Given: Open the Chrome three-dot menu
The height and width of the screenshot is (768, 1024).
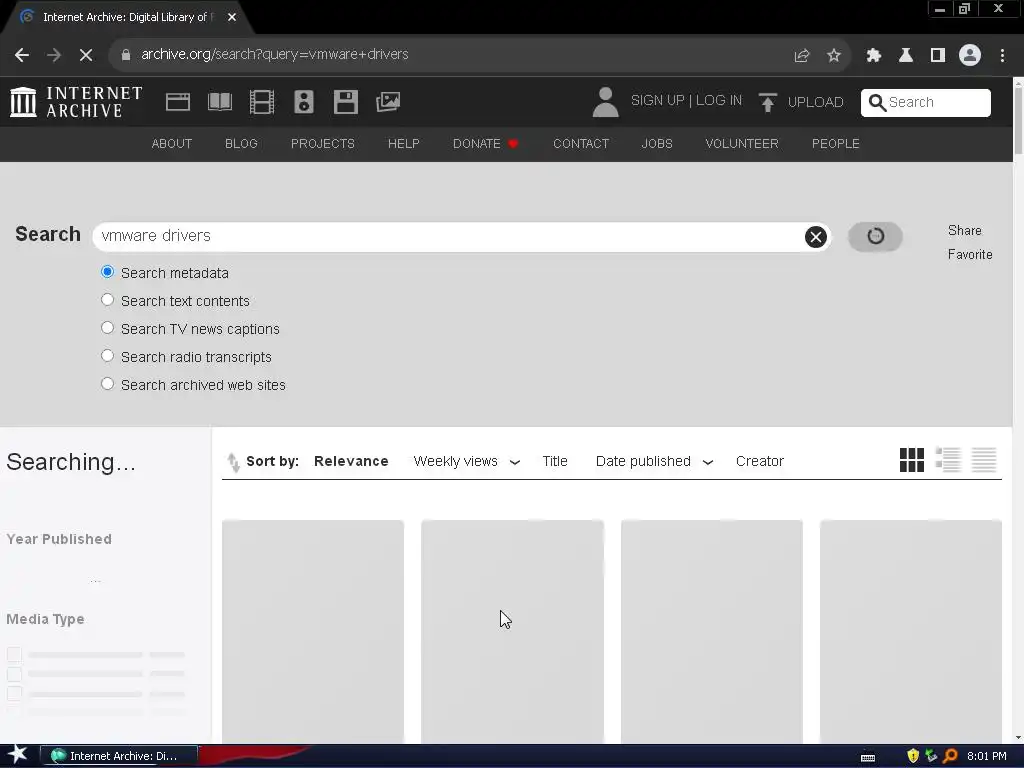Looking at the screenshot, I should 1002,56.
